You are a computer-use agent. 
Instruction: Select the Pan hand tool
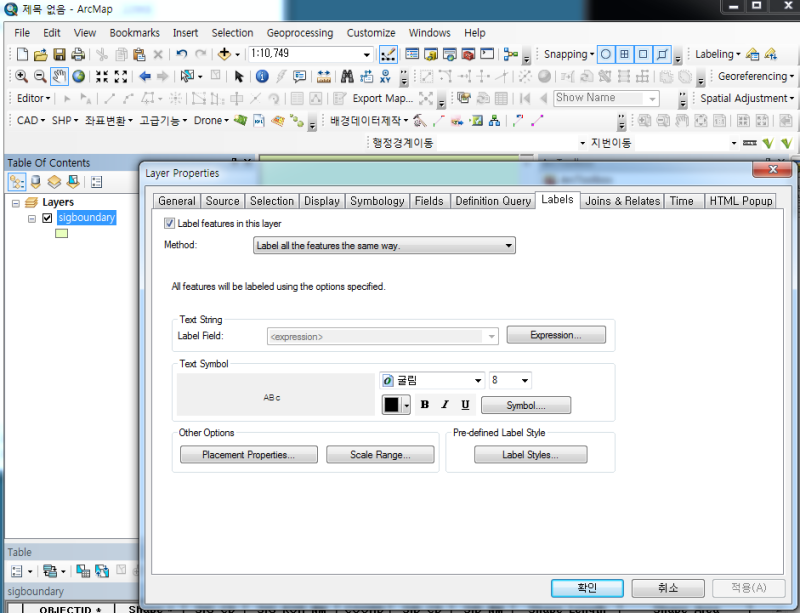[59, 77]
